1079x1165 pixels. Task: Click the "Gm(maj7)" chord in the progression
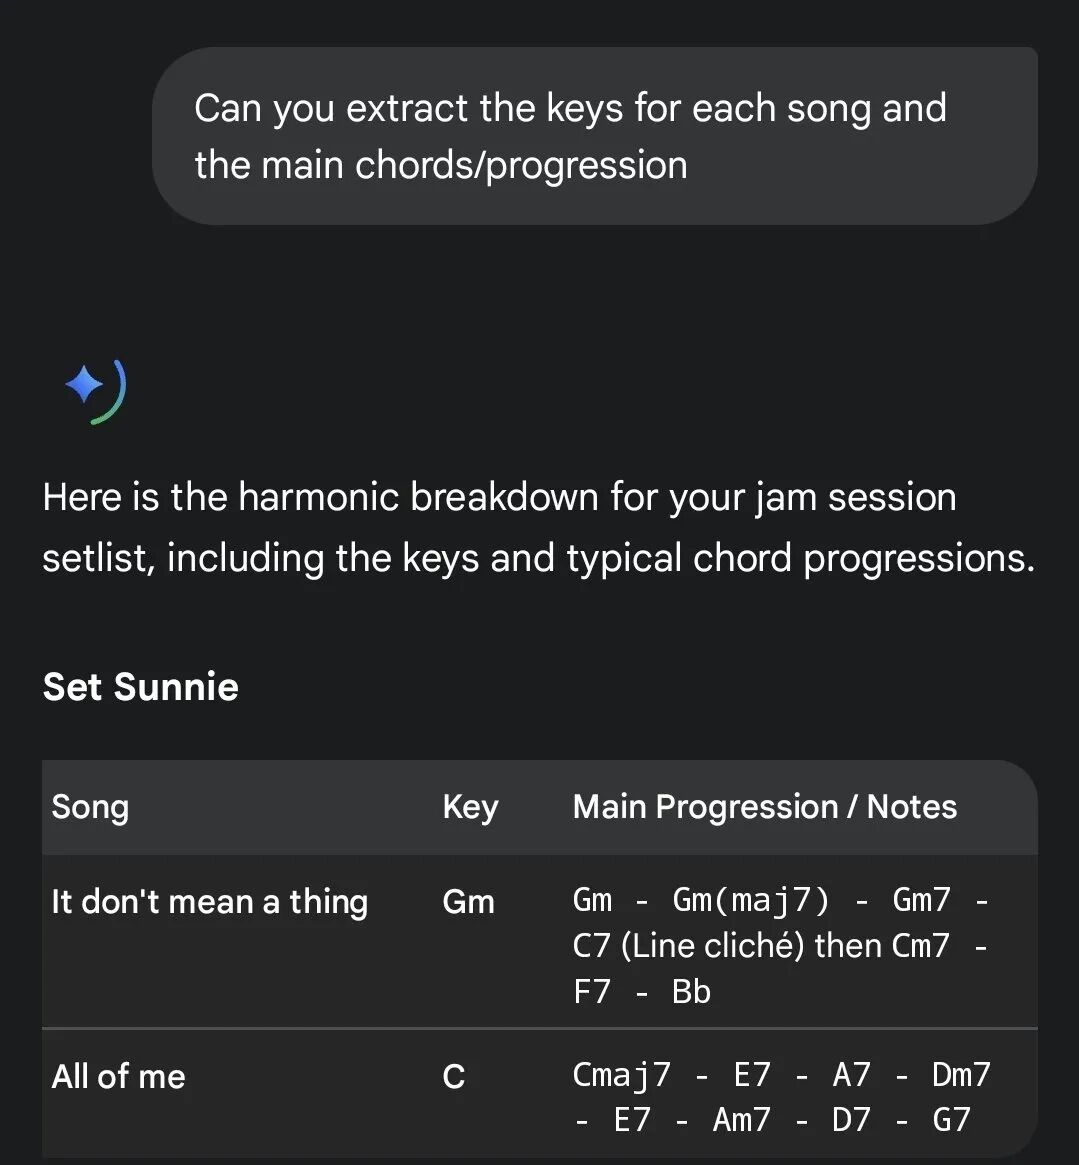coord(751,900)
